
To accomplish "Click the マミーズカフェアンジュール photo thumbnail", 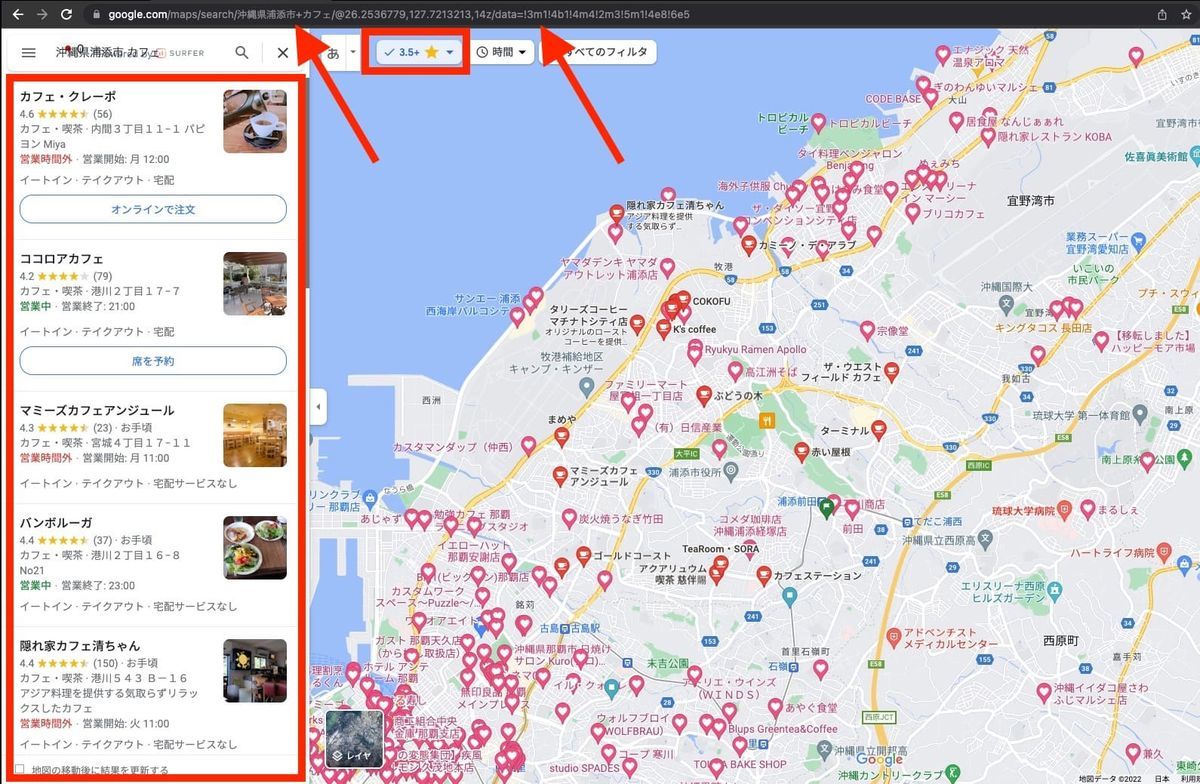I will click(x=255, y=435).
